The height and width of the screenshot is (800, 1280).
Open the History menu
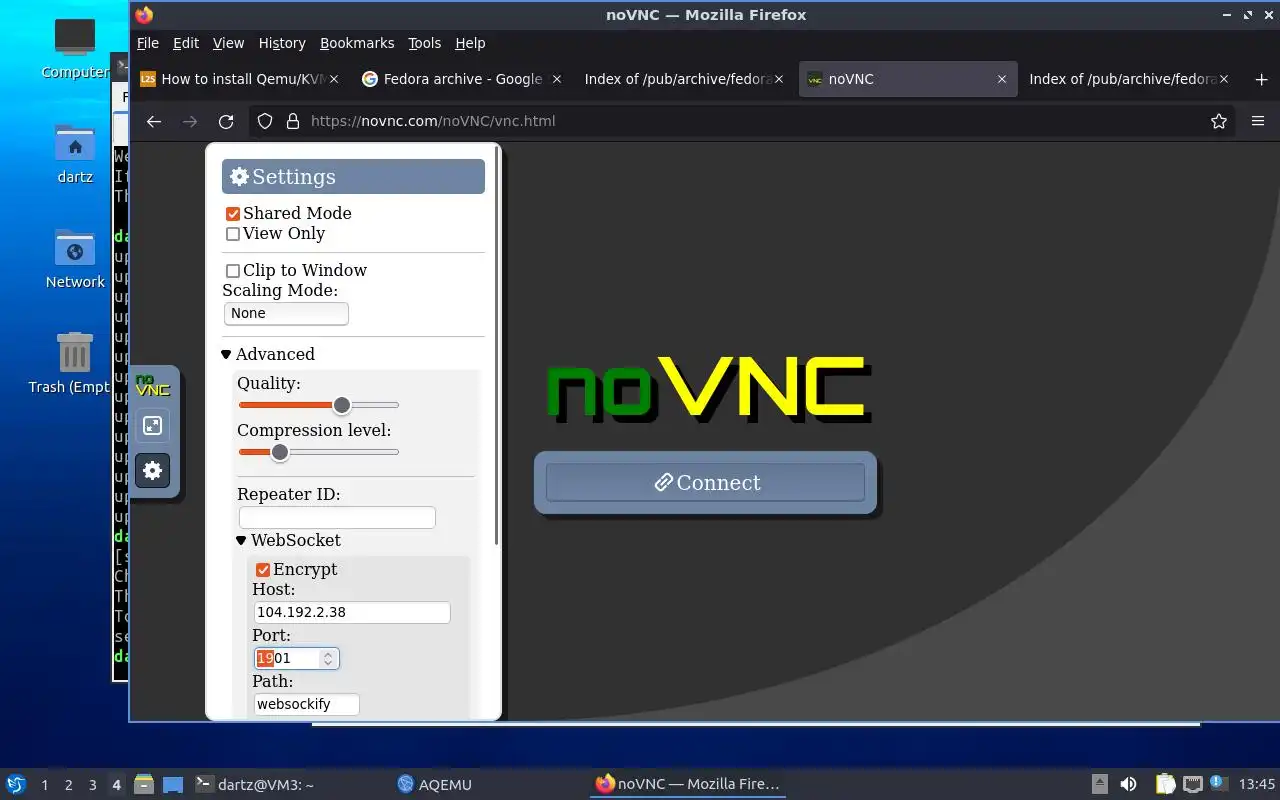coord(282,43)
